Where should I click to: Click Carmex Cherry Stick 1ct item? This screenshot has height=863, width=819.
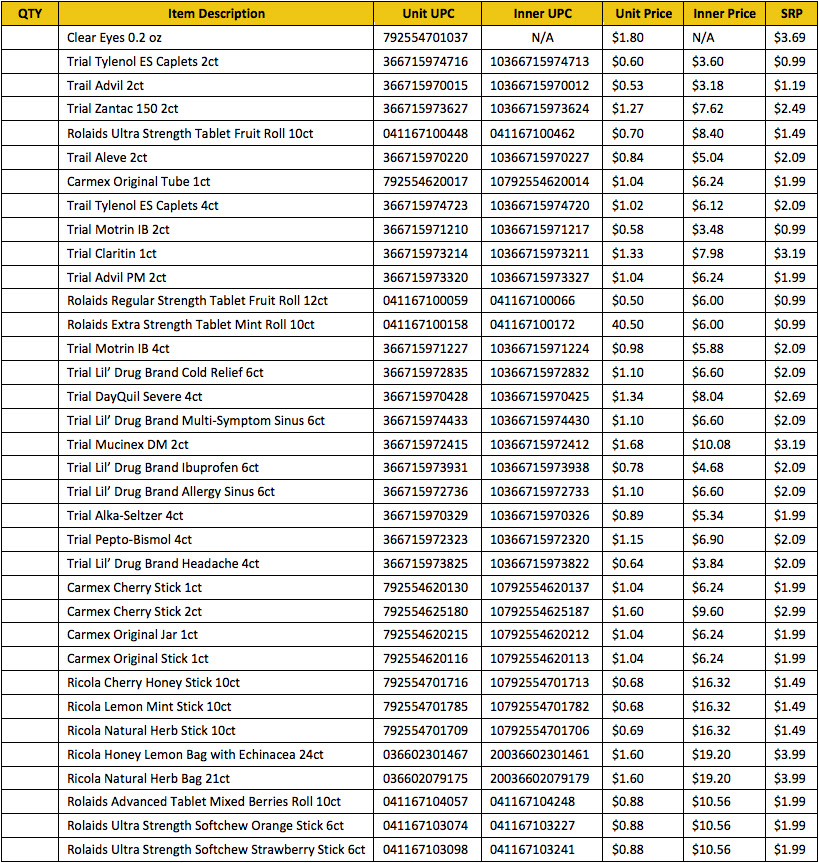coord(134,588)
